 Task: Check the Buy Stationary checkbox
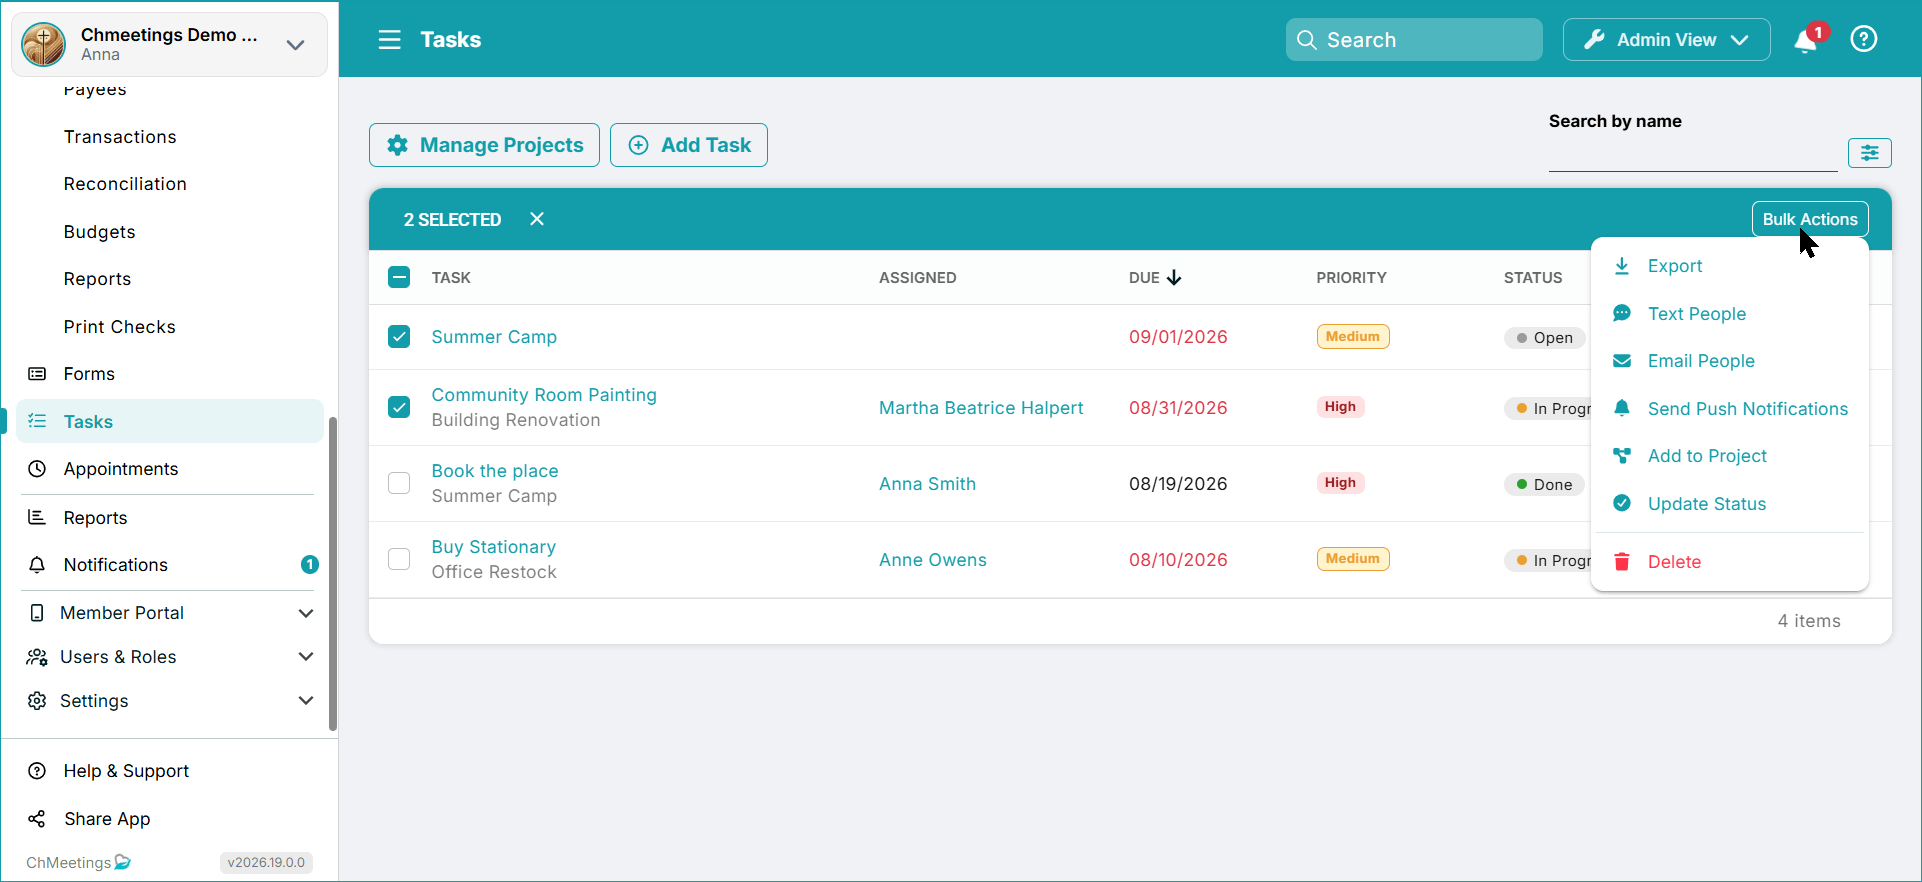(x=399, y=559)
